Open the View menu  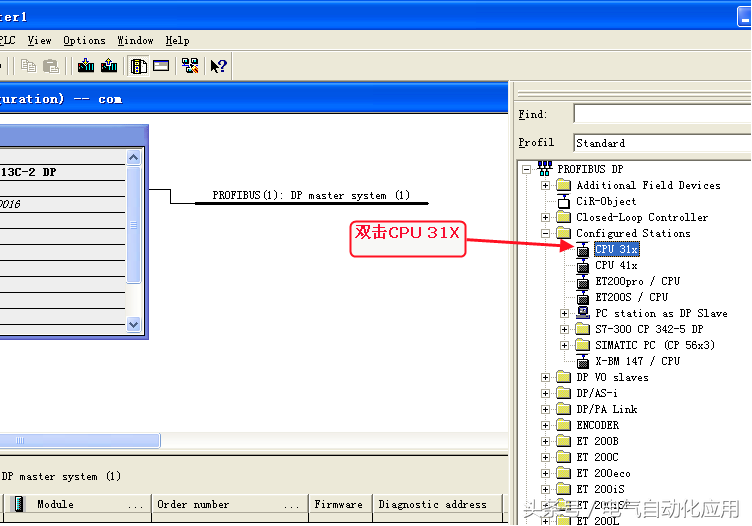click(39, 40)
